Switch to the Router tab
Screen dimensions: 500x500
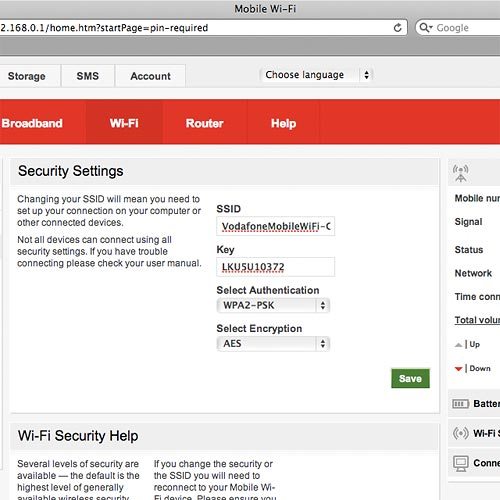(205, 123)
